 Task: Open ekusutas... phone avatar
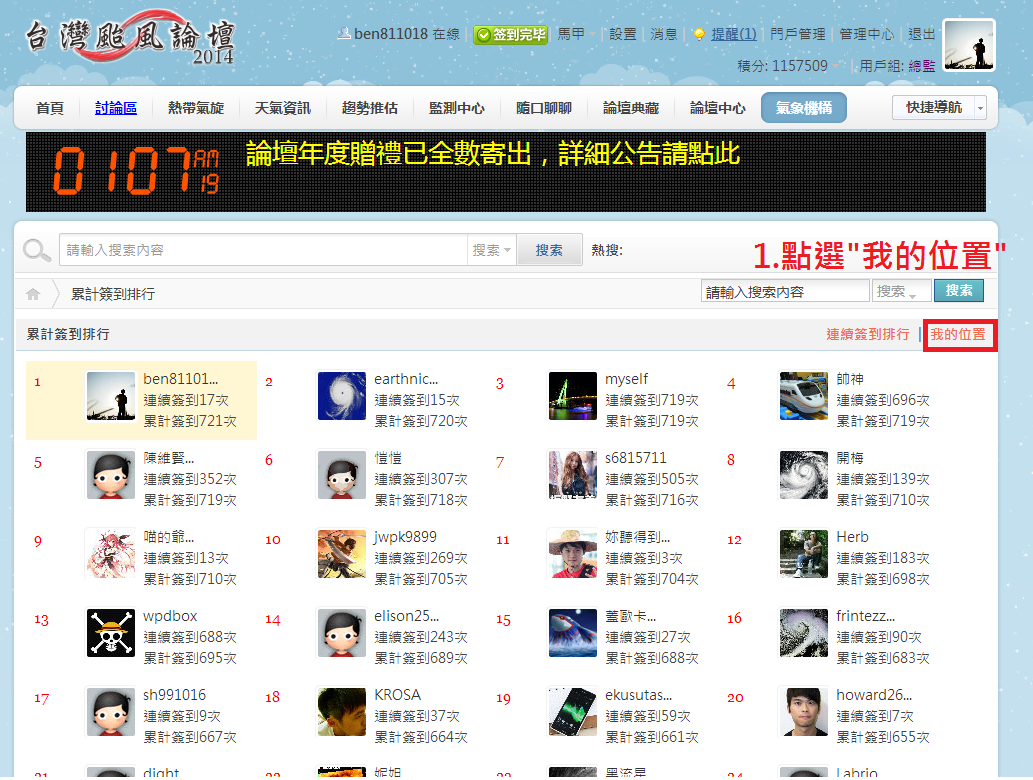click(572, 712)
